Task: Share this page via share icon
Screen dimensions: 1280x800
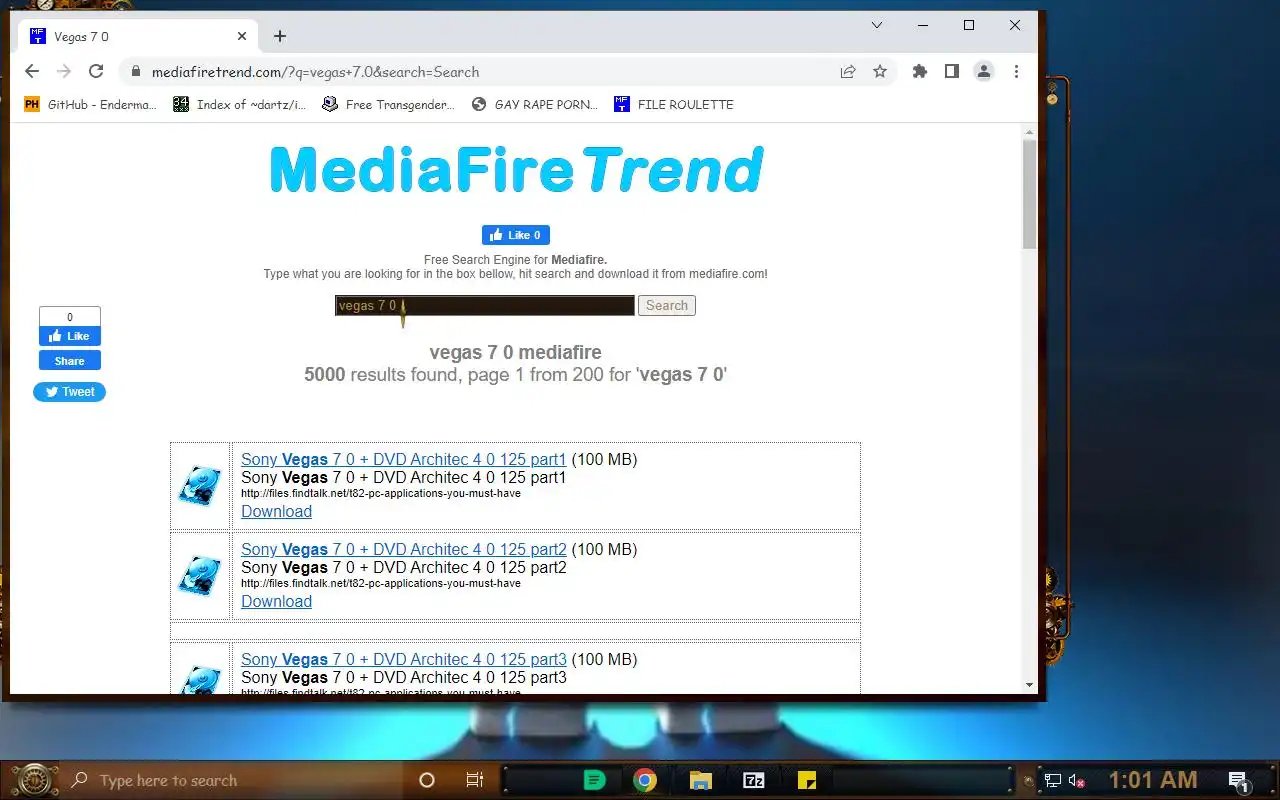Action: click(x=848, y=72)
